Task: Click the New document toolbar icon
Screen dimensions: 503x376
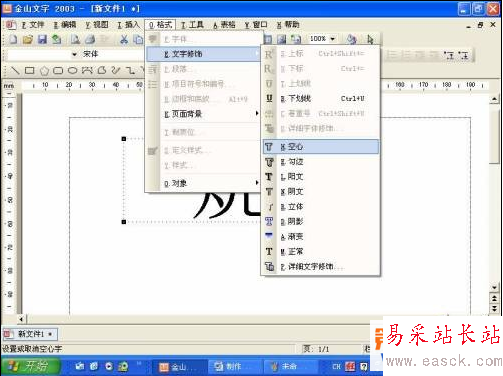Action: [x=13, y=40]
